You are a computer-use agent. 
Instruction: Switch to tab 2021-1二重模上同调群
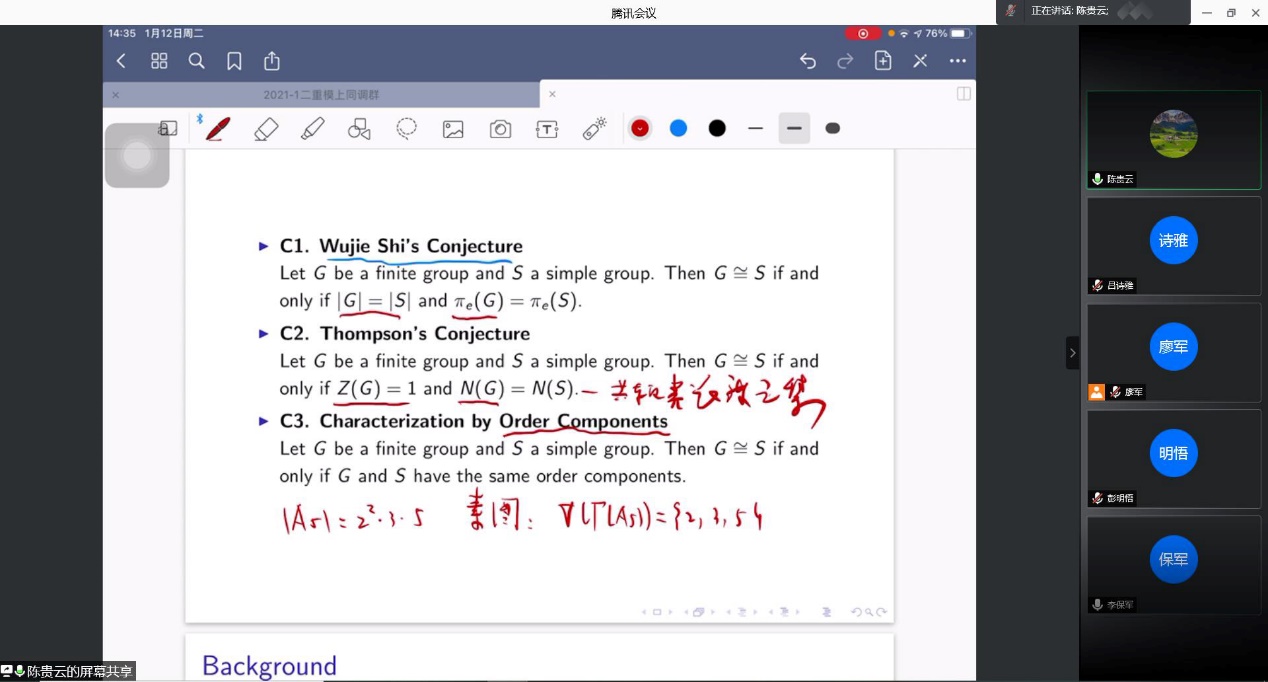pos(321,95)
